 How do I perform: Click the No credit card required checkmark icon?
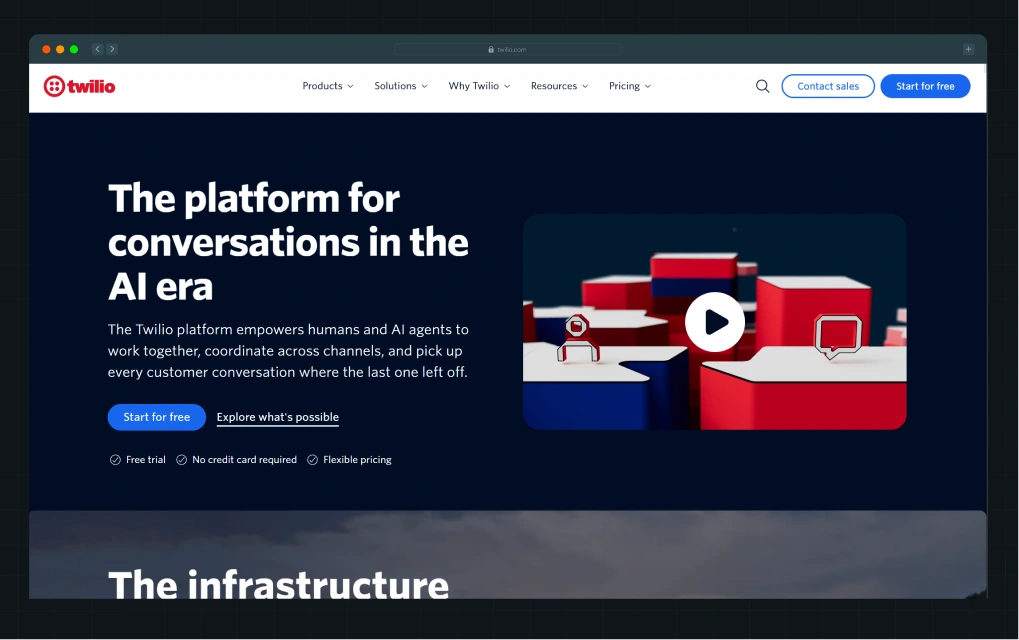point(181,459)
